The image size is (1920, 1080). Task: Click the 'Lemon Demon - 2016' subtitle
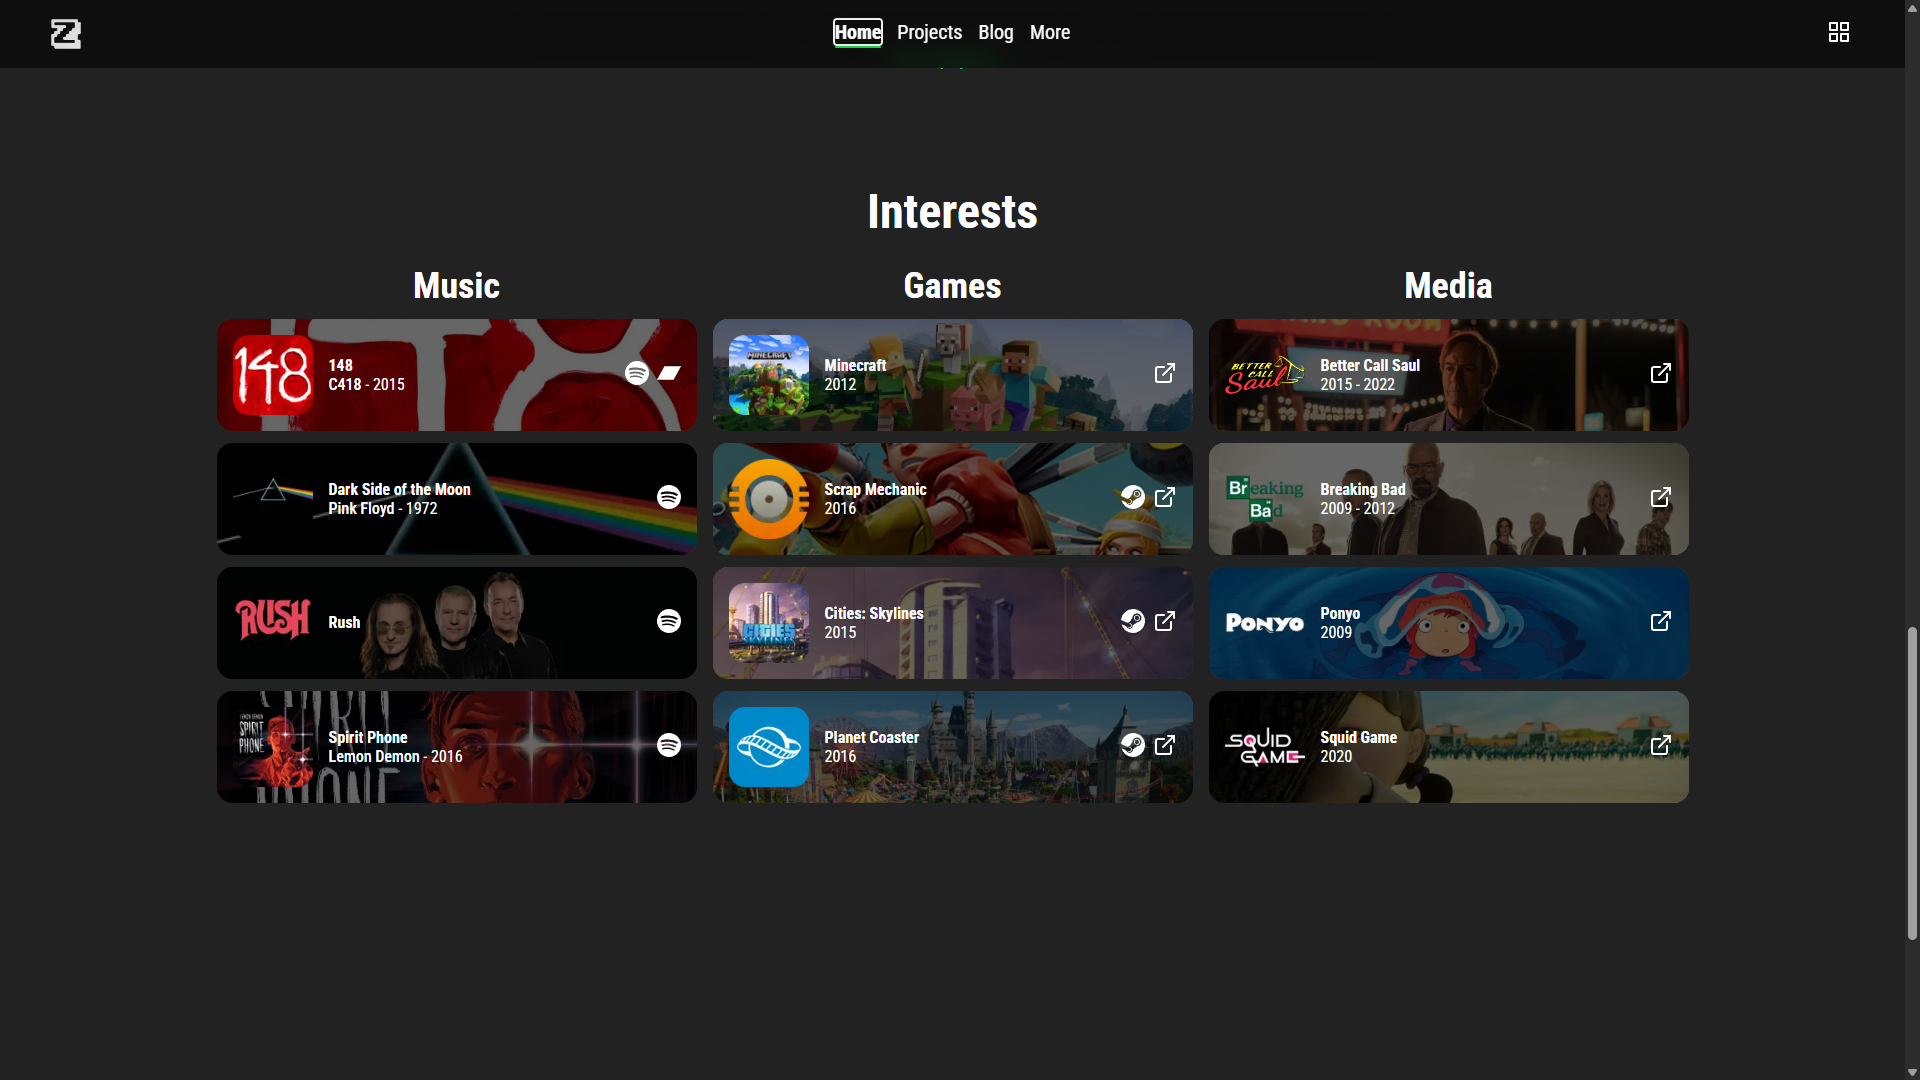(x=395, y=756)
